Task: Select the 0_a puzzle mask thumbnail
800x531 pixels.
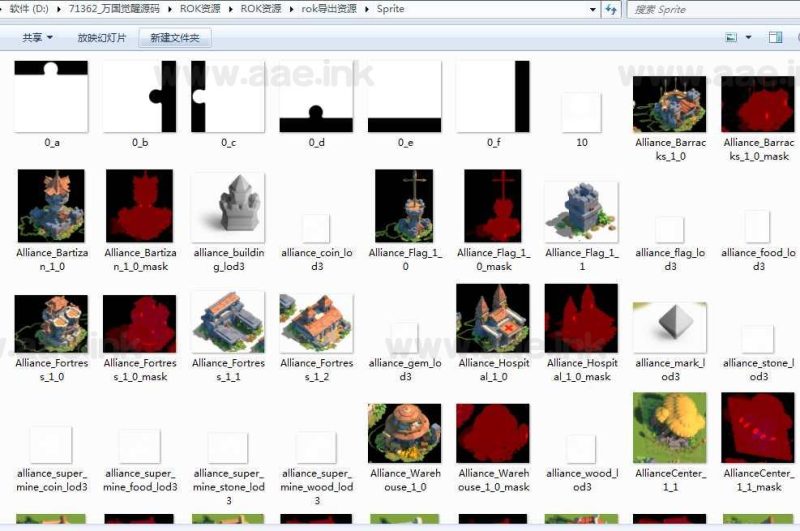Action: point(51,97)
